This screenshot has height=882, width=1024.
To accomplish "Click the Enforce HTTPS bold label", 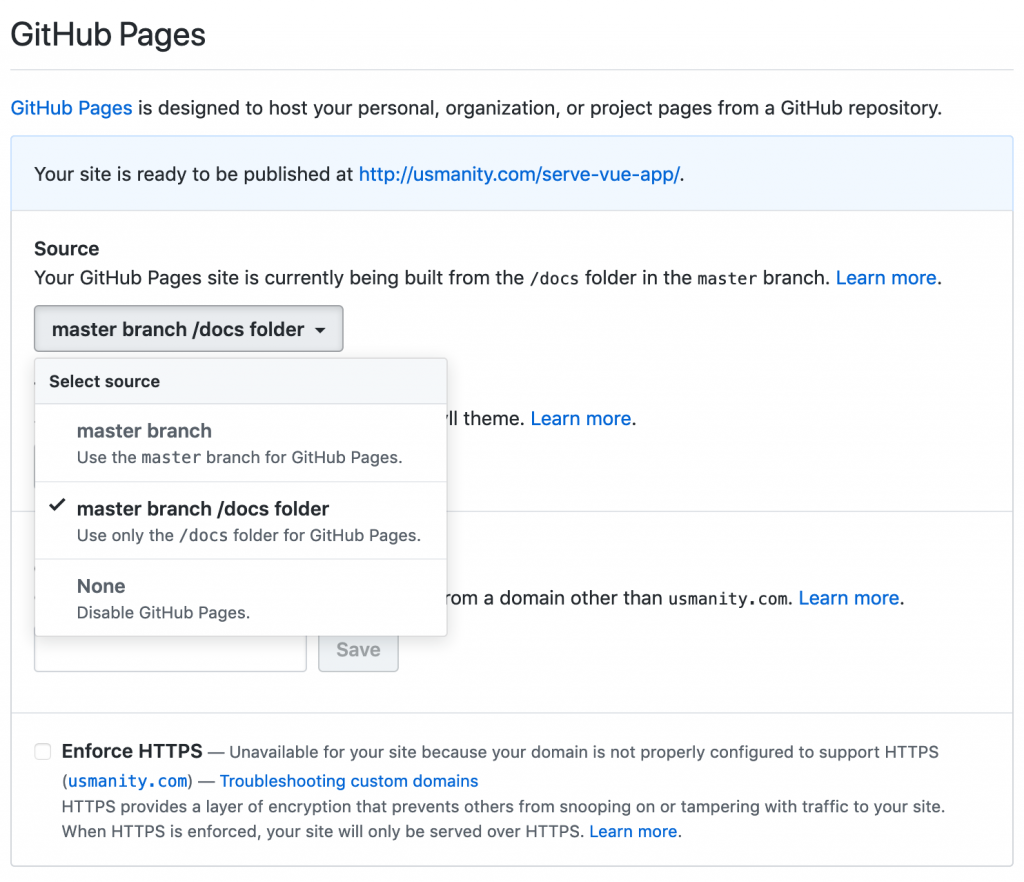I will pyautogui.click(x=132, y=751).
